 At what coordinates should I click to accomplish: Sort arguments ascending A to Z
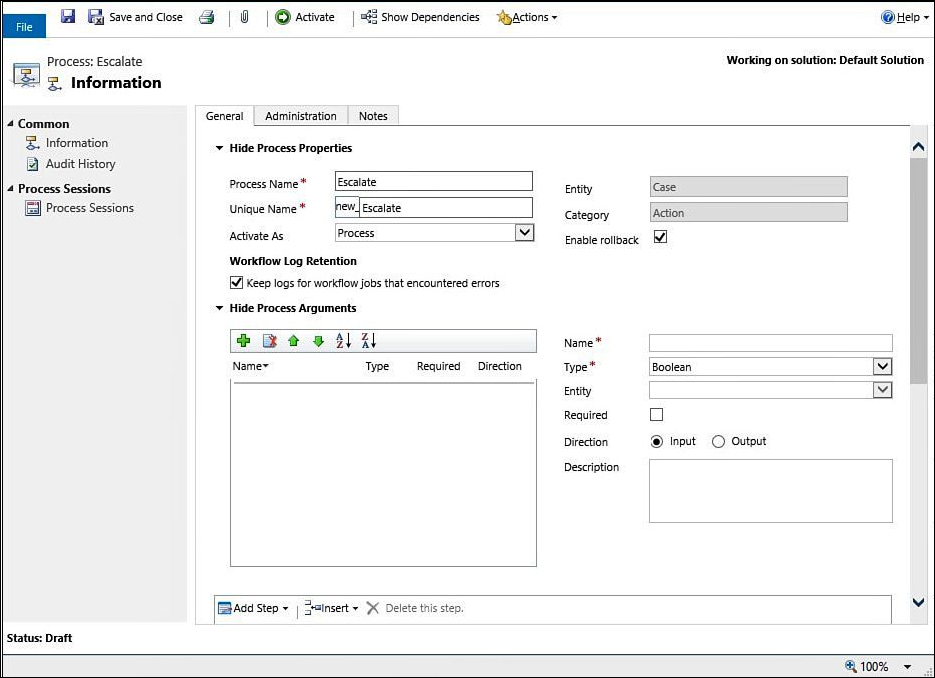point(343,340)
